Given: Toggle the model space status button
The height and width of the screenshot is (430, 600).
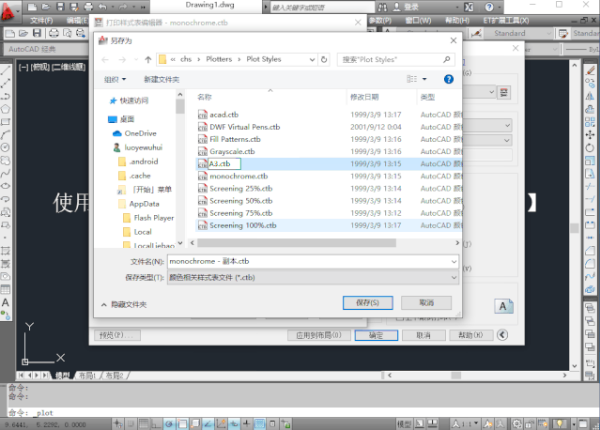Looking at the screenshot, I should 404,424.
